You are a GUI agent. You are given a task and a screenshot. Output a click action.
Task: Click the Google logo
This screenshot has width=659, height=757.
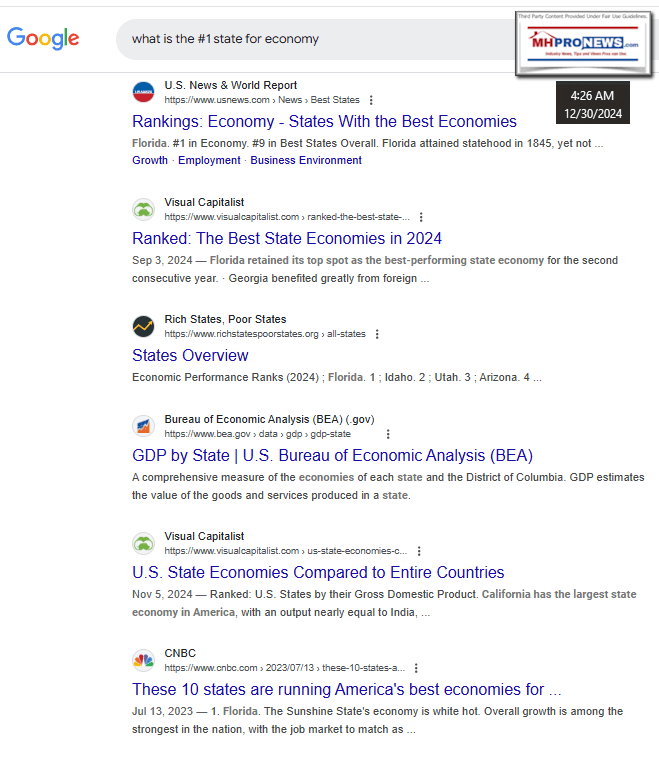coord(43,39)
